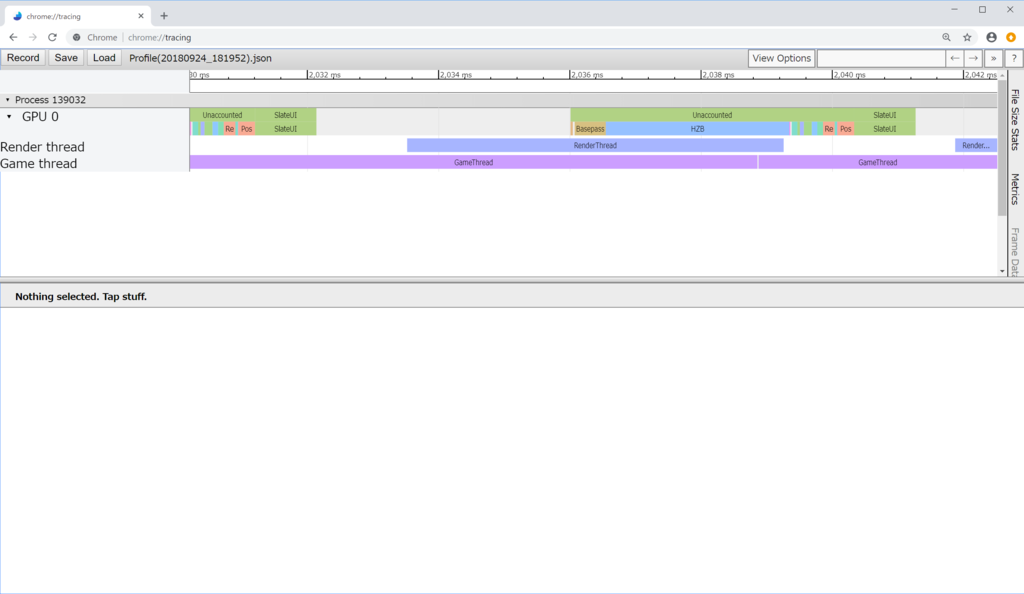The width and height of the screenshot is (1024, 594).
Task: Toggle the side panel with » button
Action: (993, 58)
